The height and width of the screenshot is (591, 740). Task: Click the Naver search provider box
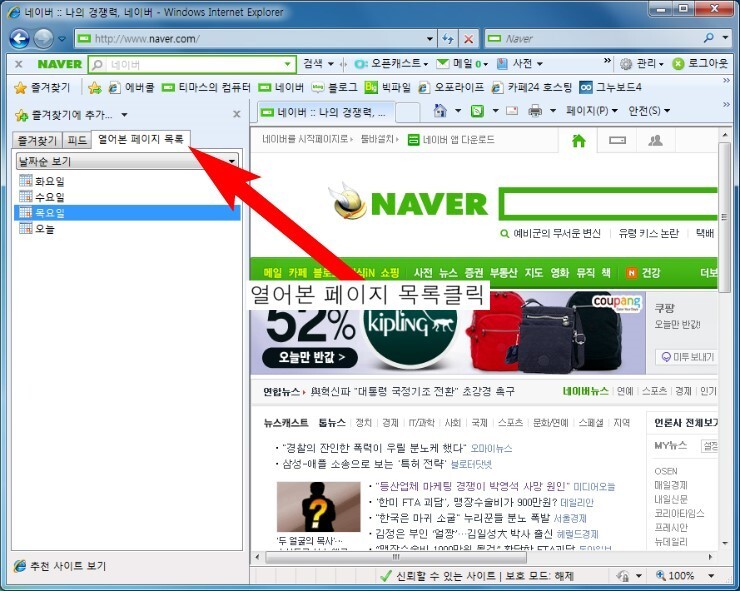[593, 39]
